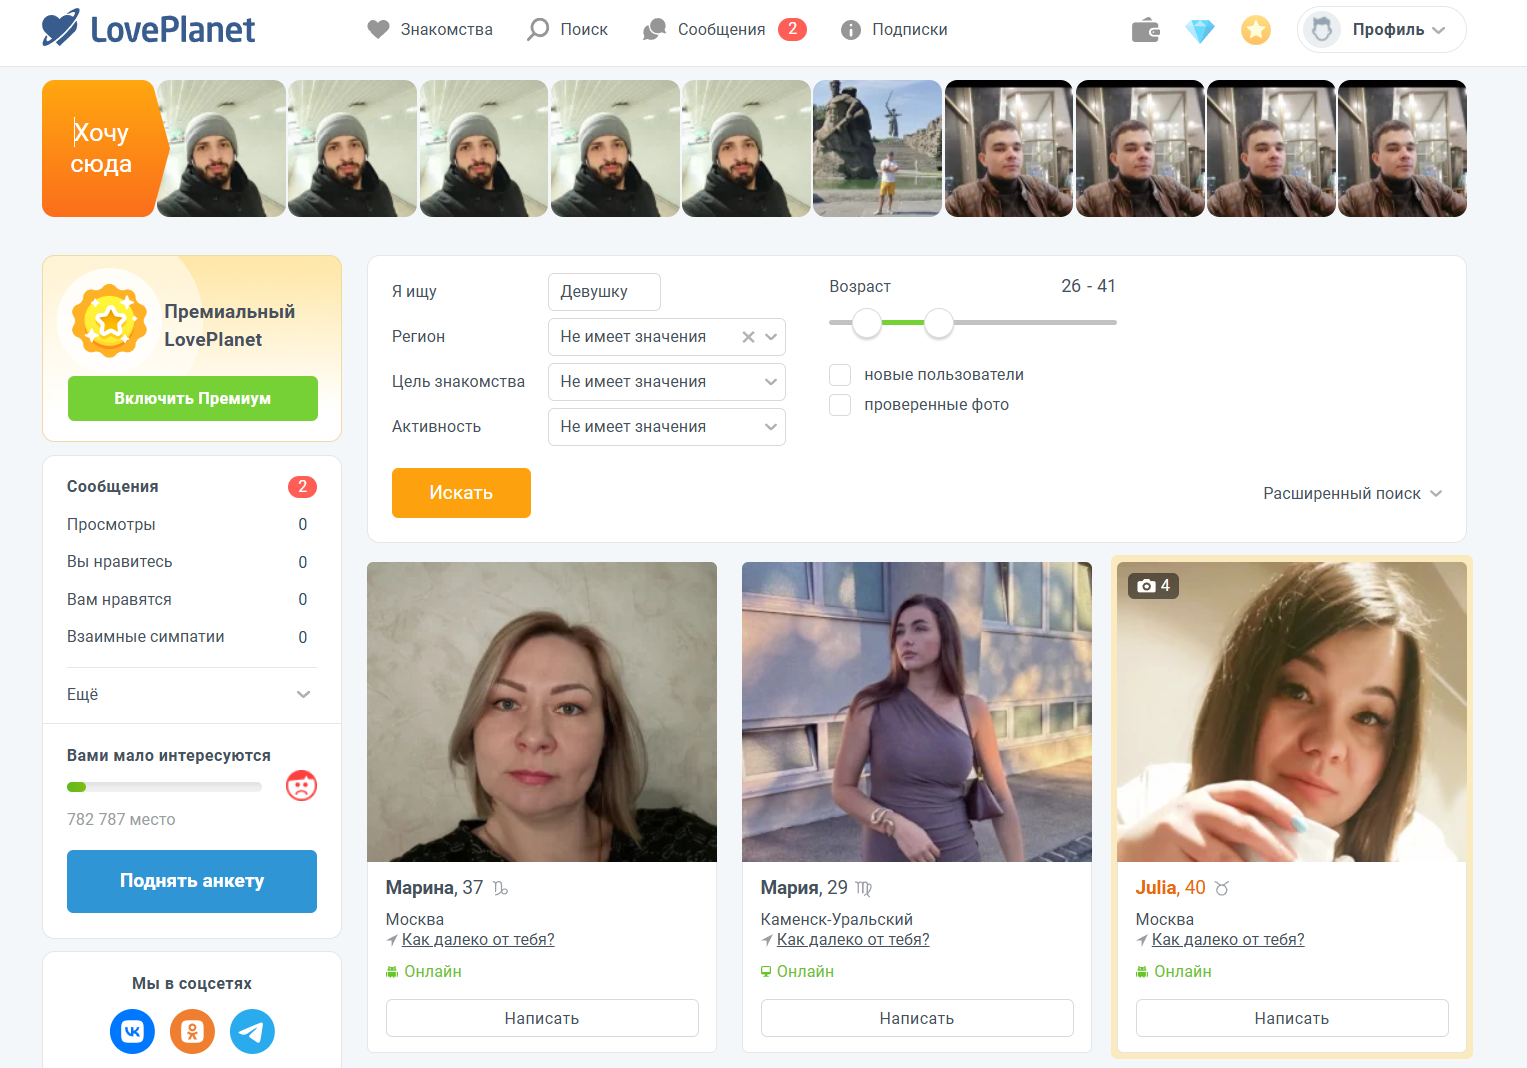Click the blue diamond icon
The image size is (1527, 1068).
click(x=1200, y=31)
